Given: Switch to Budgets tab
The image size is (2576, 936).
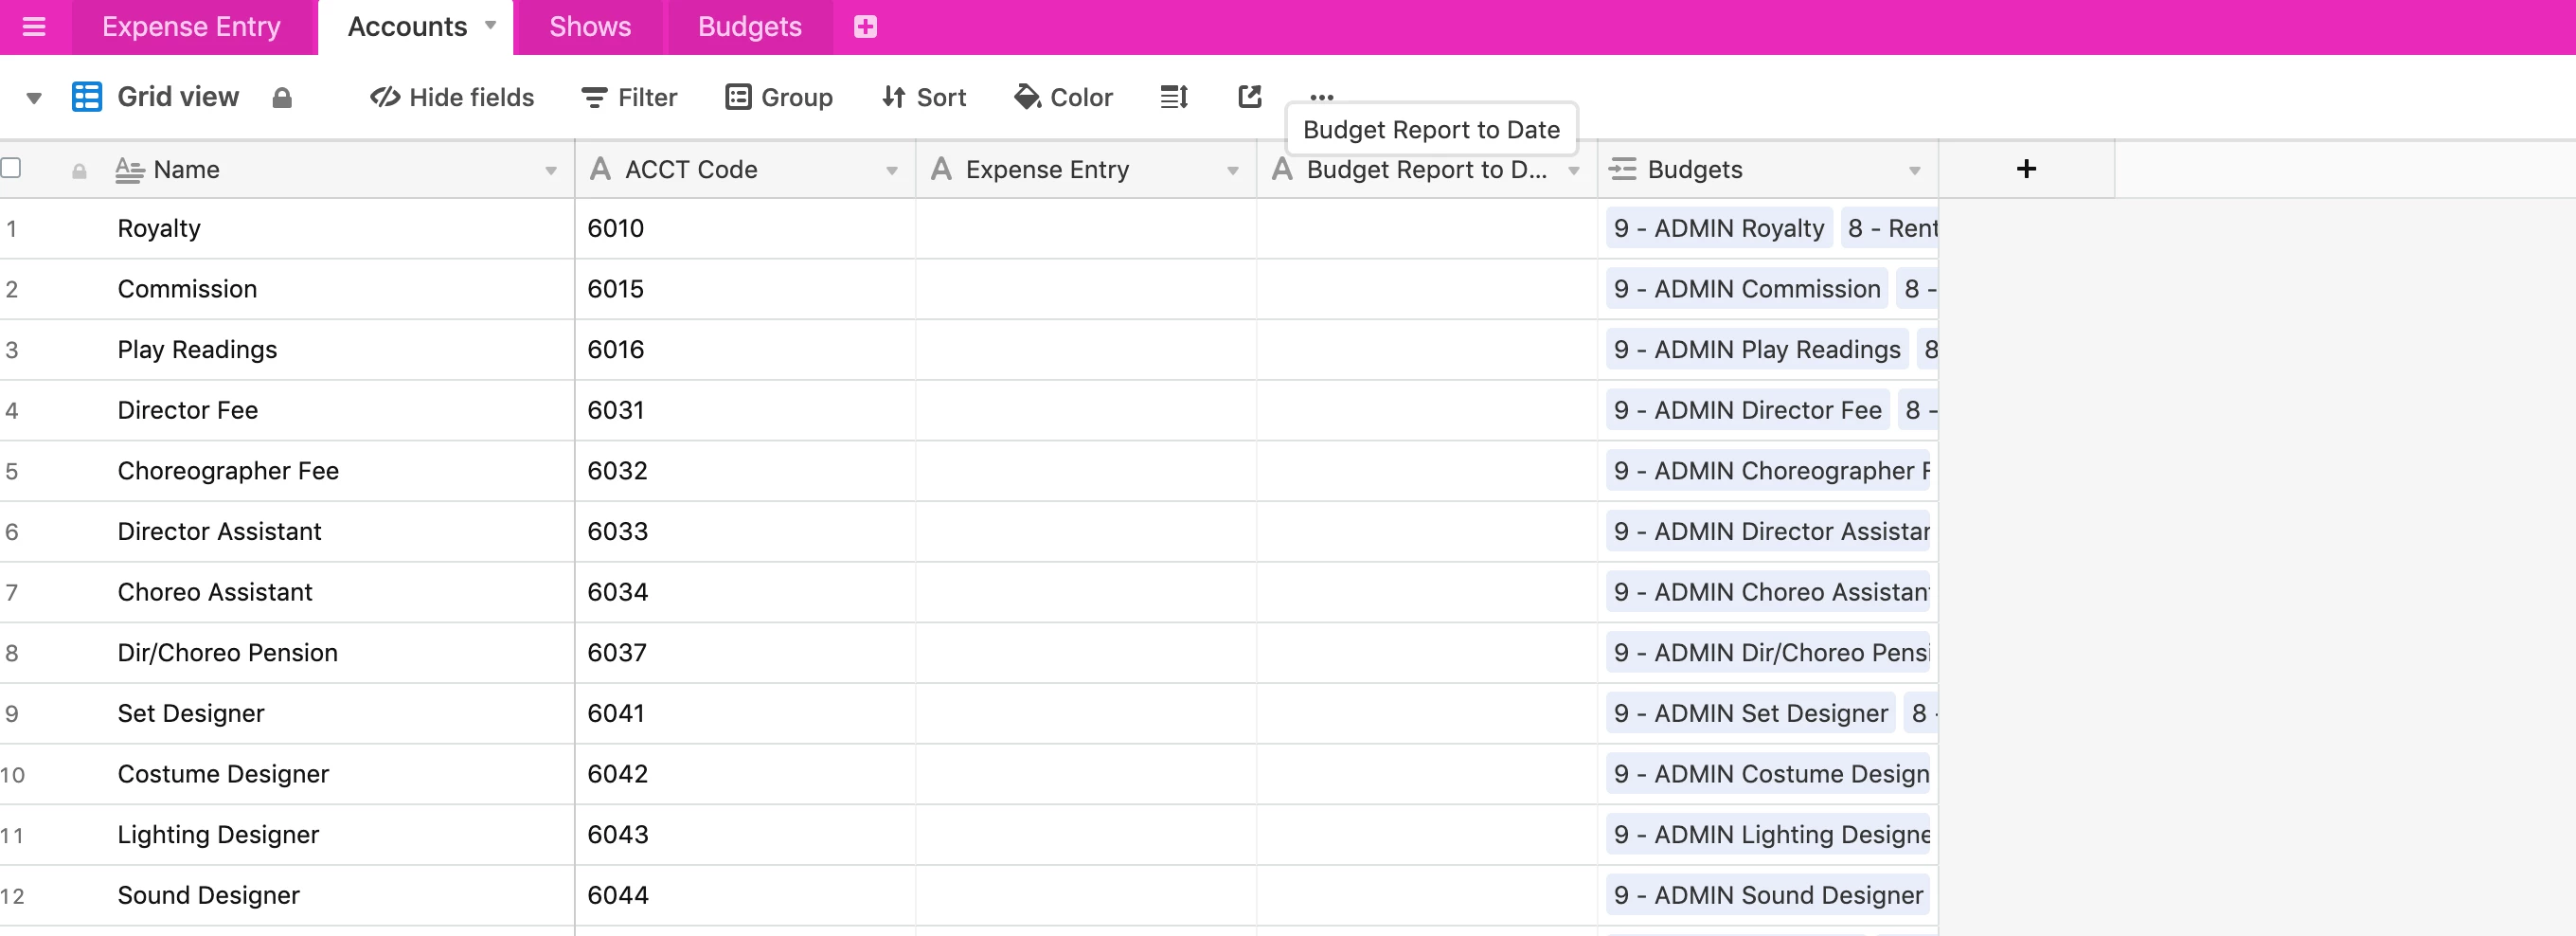Looking at the screenshot, I should coord(750,27).
